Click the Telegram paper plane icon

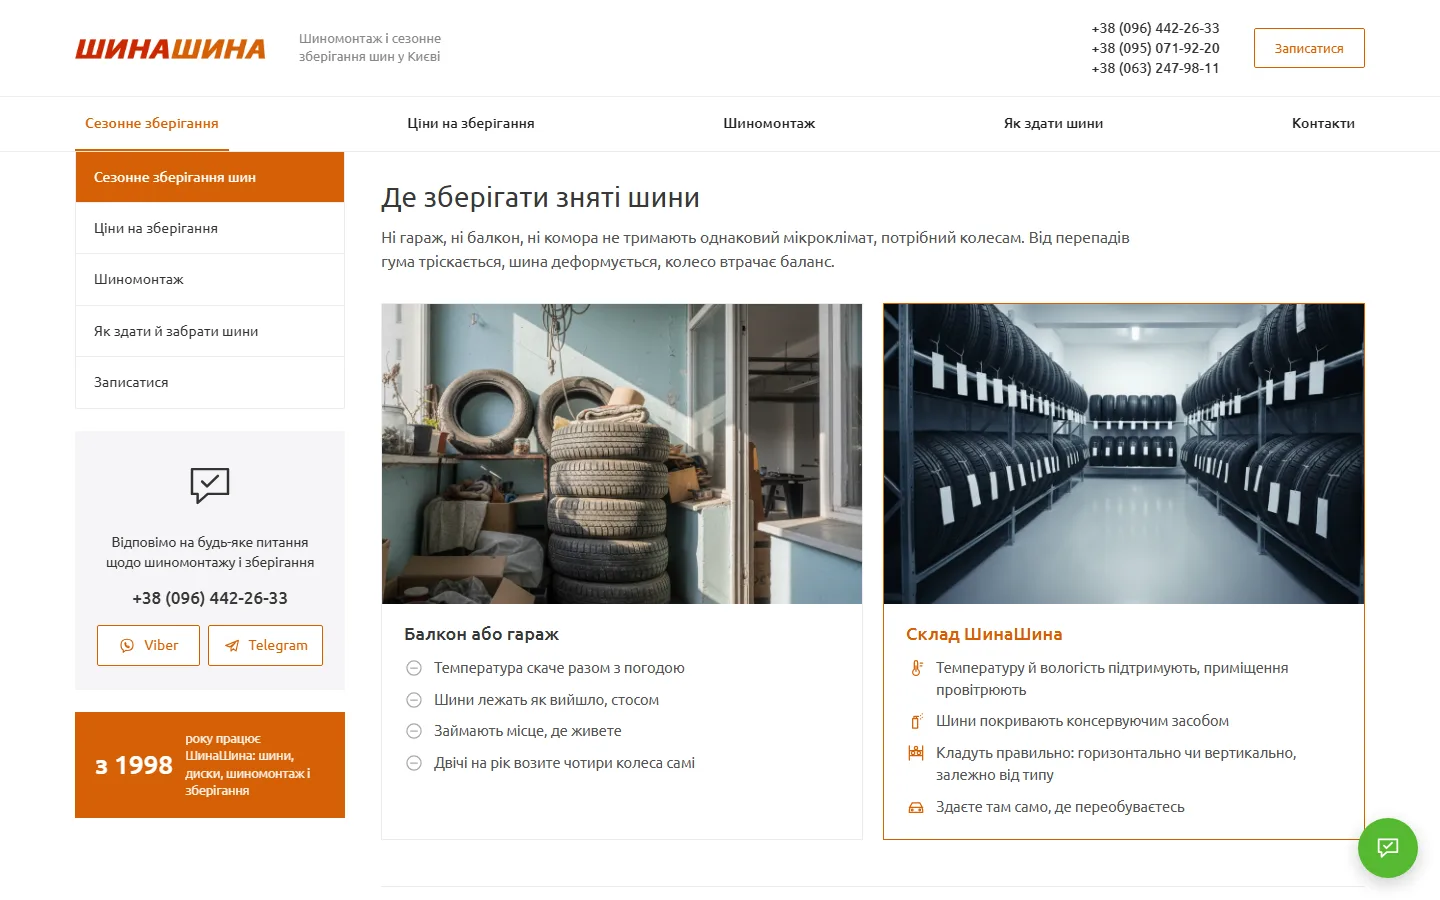pos(232,646)
